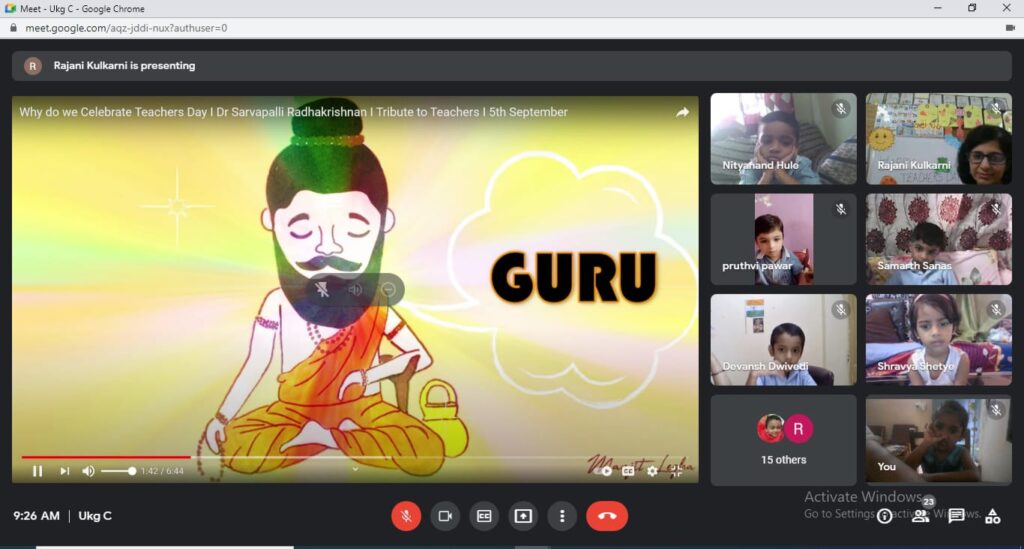Toggle the camera on or off
The height and width of the screenshot is (549, 1024).
click(x=445, y=516)
